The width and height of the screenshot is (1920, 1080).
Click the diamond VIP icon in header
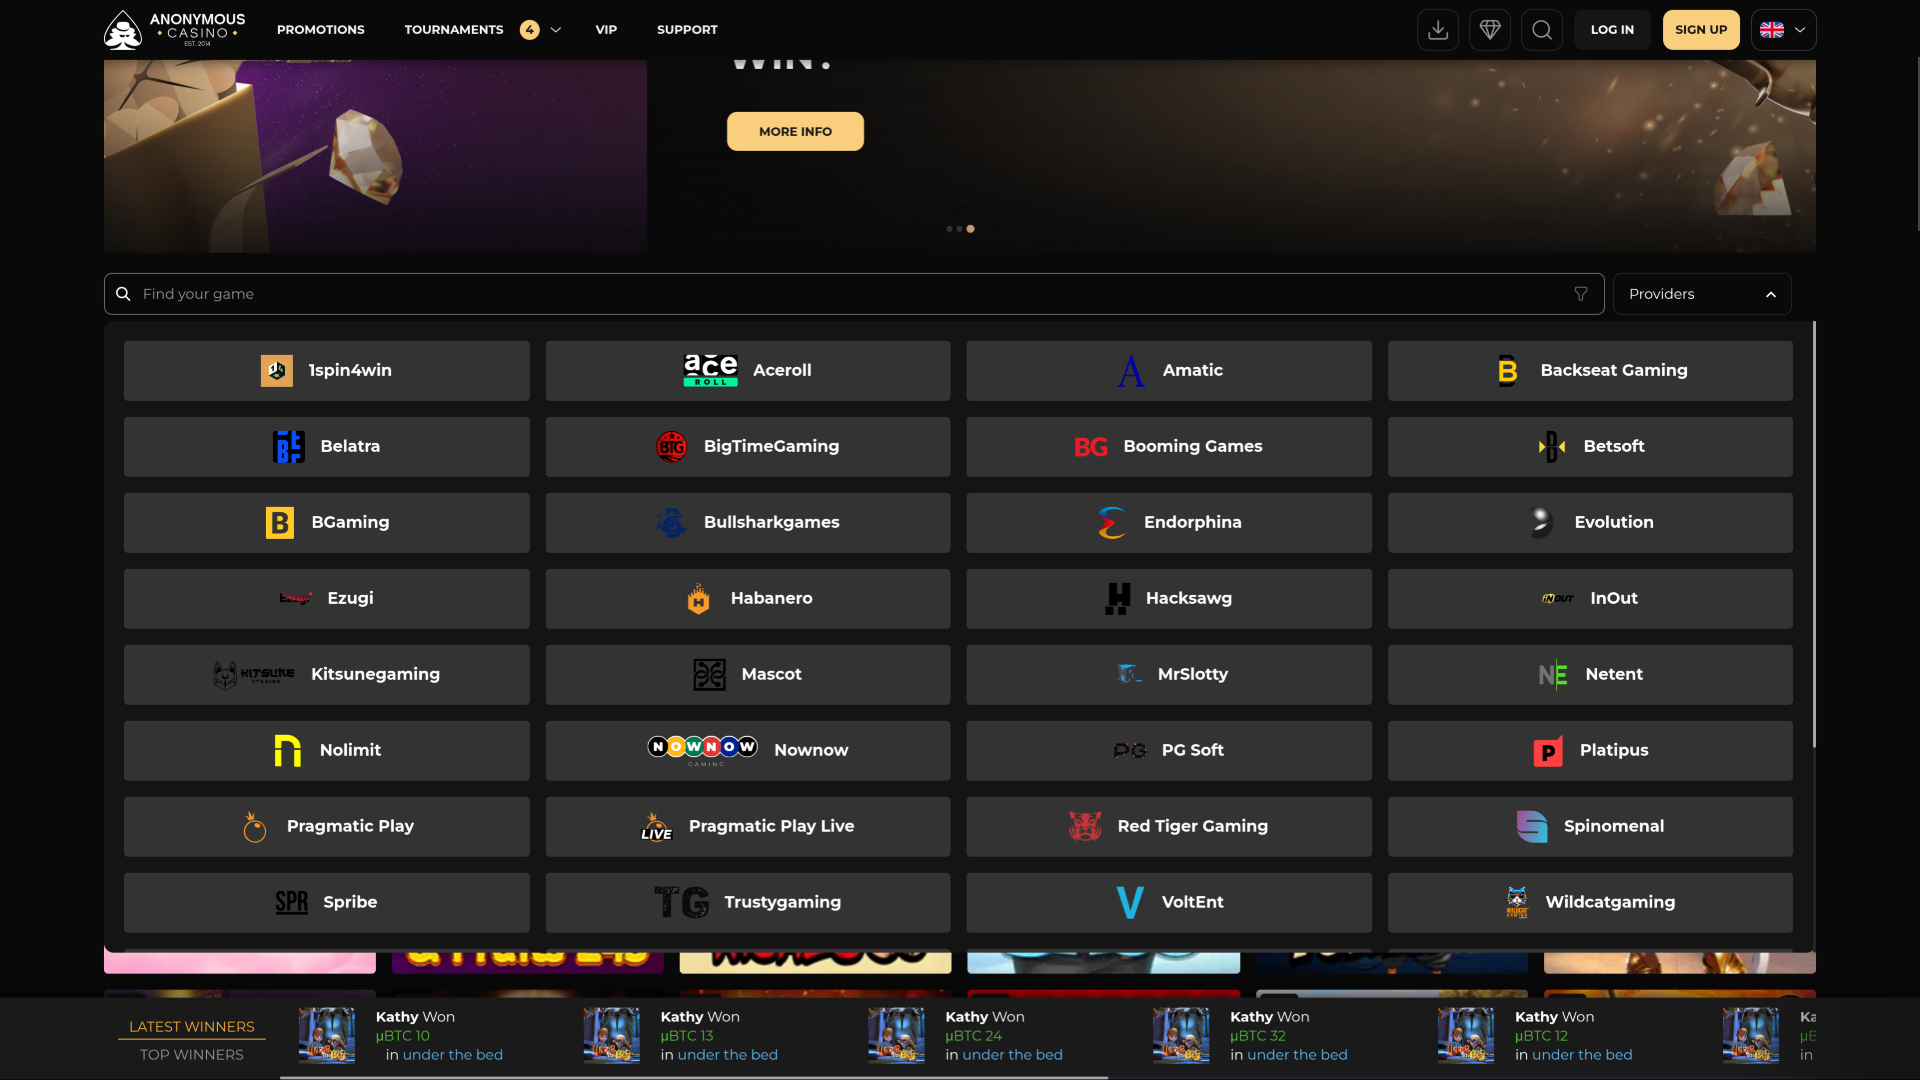coord(1490,30)
